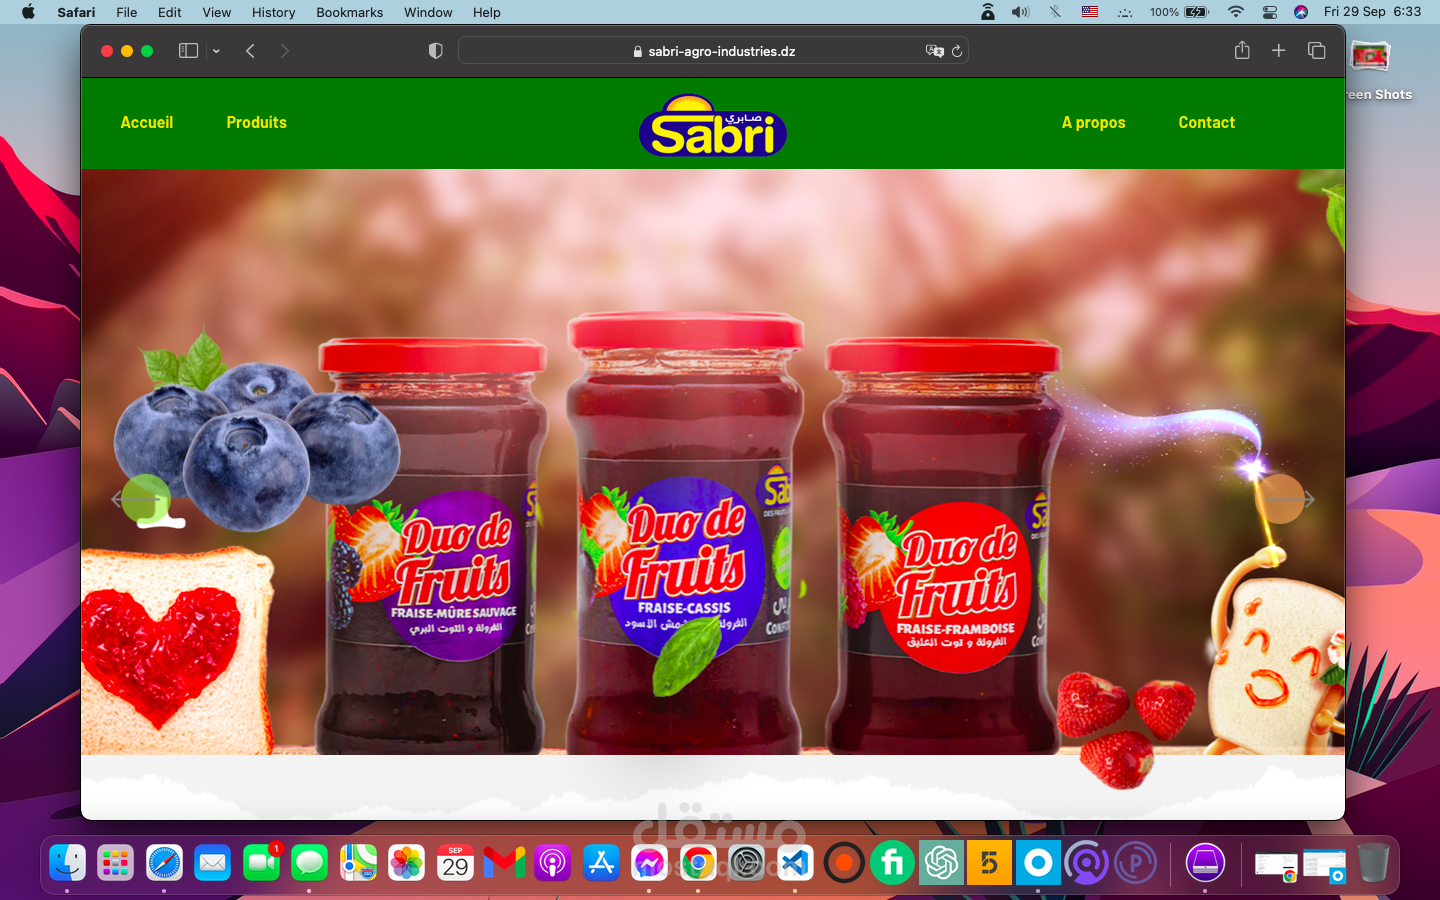
Task: Check battery status at 100%
Action: [1180, 12]
